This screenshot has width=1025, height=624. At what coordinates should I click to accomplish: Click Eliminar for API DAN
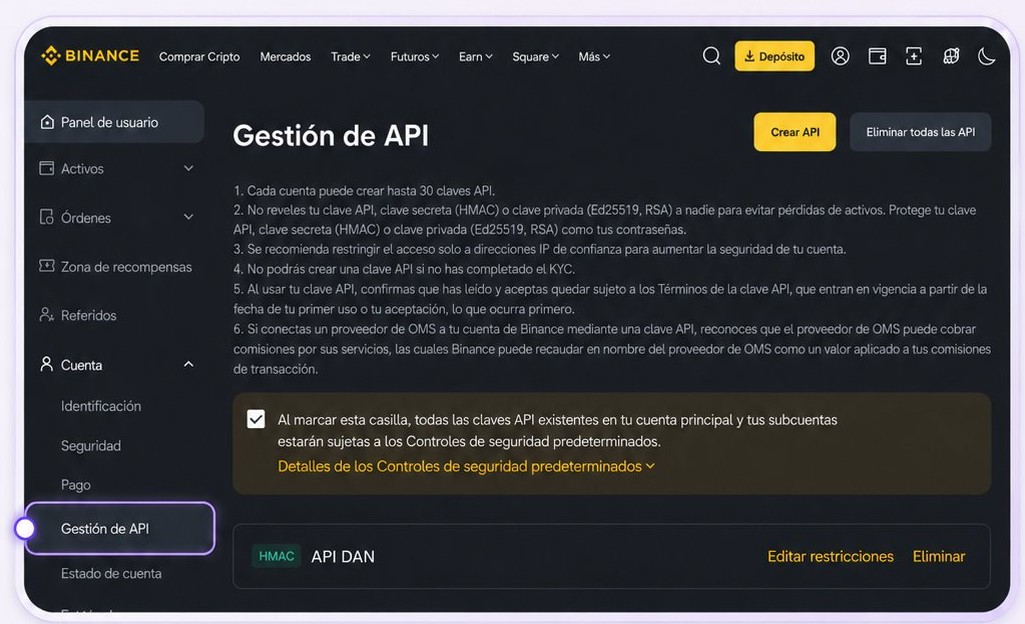point(939,556)
